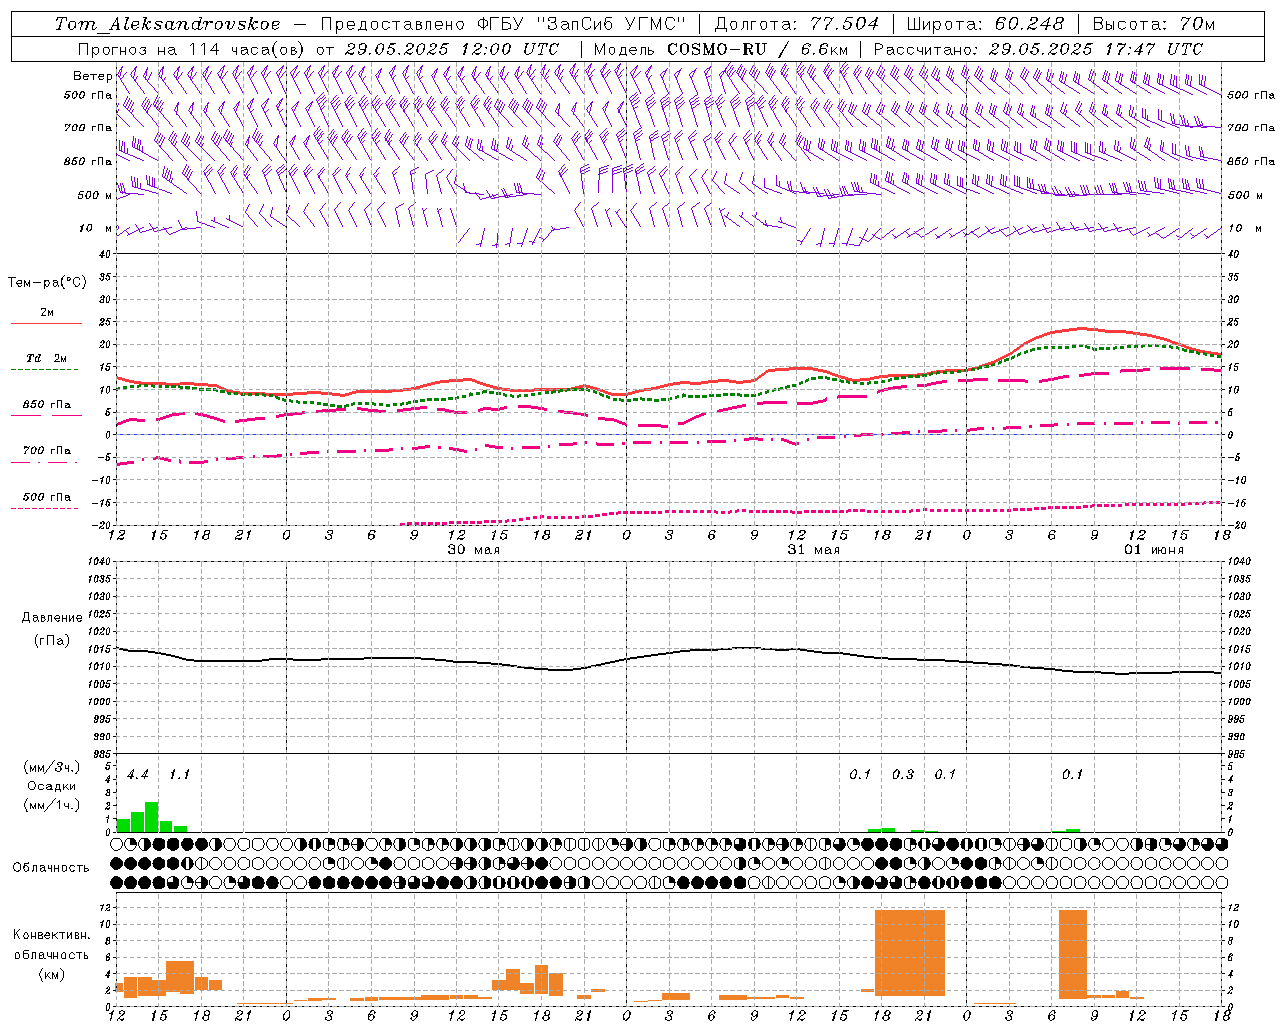
Task: Click the left 500 м wind level label
Action: click(95, 195)
